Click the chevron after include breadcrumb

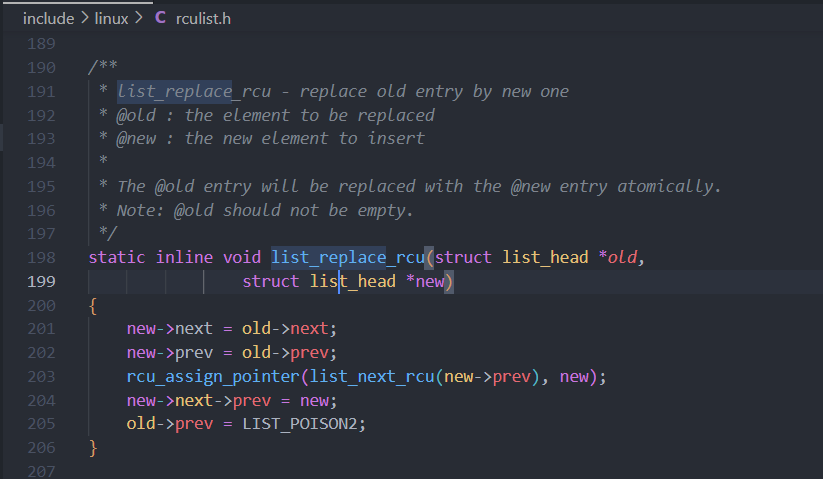tap(85, 18)
